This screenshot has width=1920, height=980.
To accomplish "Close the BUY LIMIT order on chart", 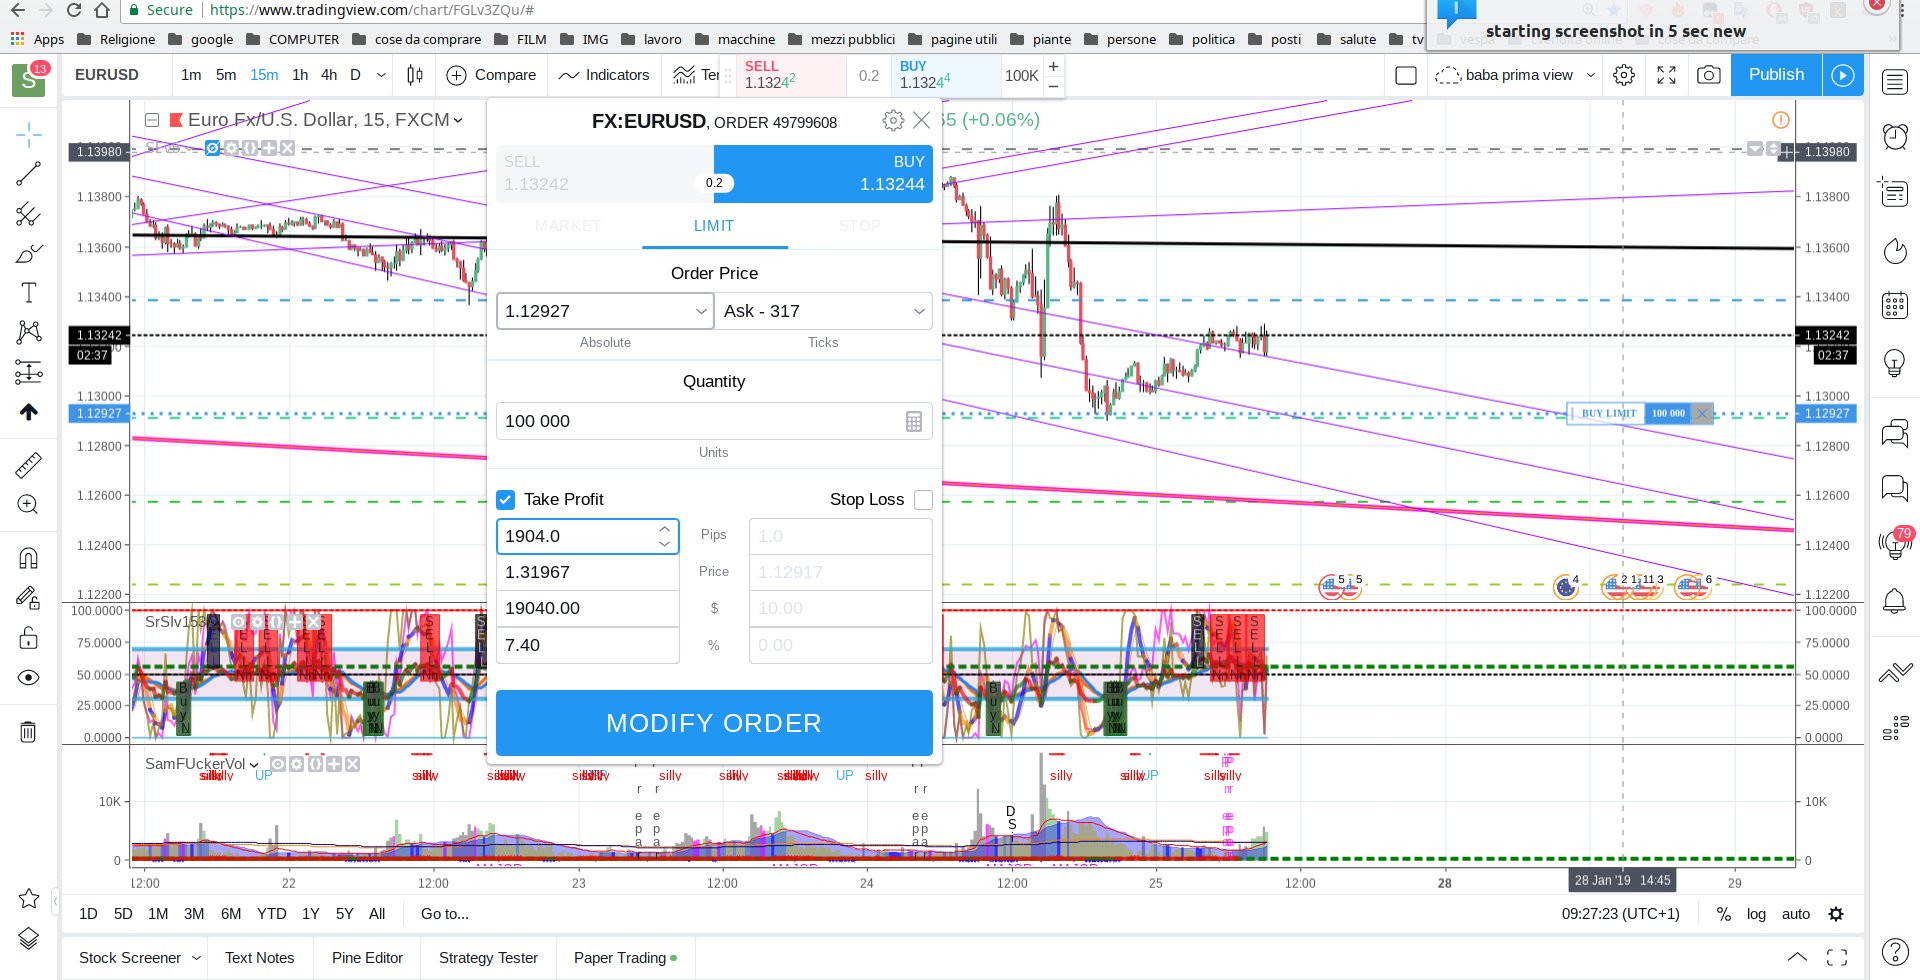I will pos(1702,413).
